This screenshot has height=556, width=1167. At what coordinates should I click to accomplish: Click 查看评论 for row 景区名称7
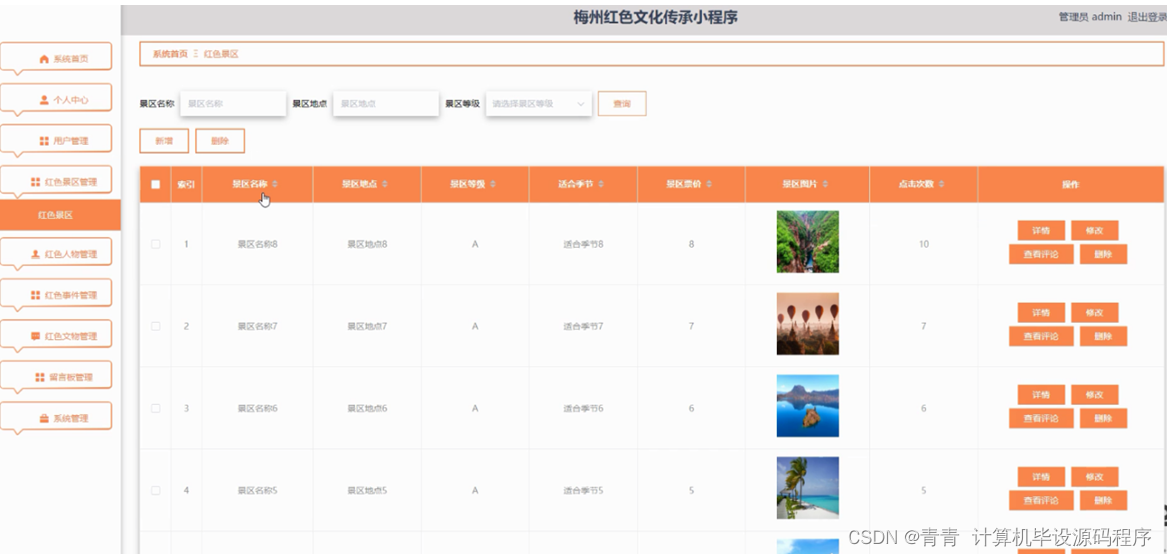(1041, 336)
